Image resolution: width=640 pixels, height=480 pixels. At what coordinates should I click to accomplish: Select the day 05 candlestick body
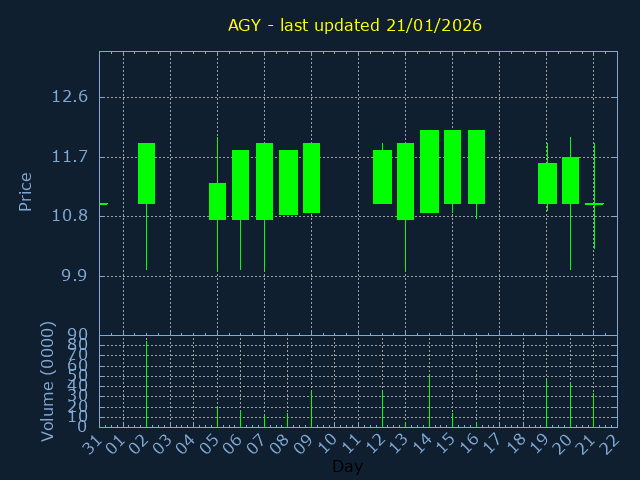pos(217,201)
